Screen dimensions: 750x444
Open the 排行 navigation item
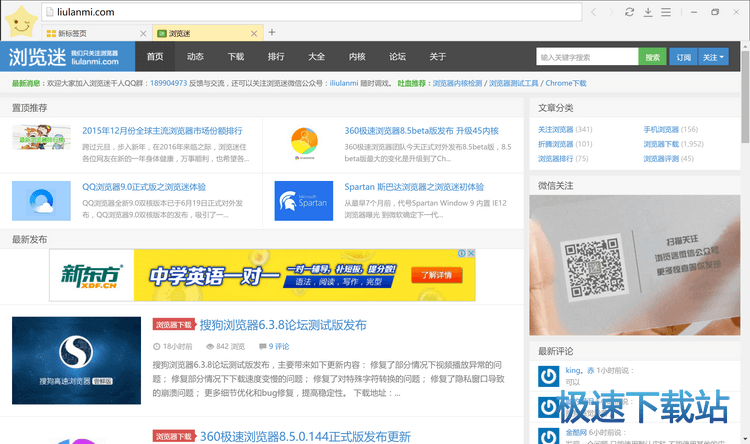pos(276,56)
